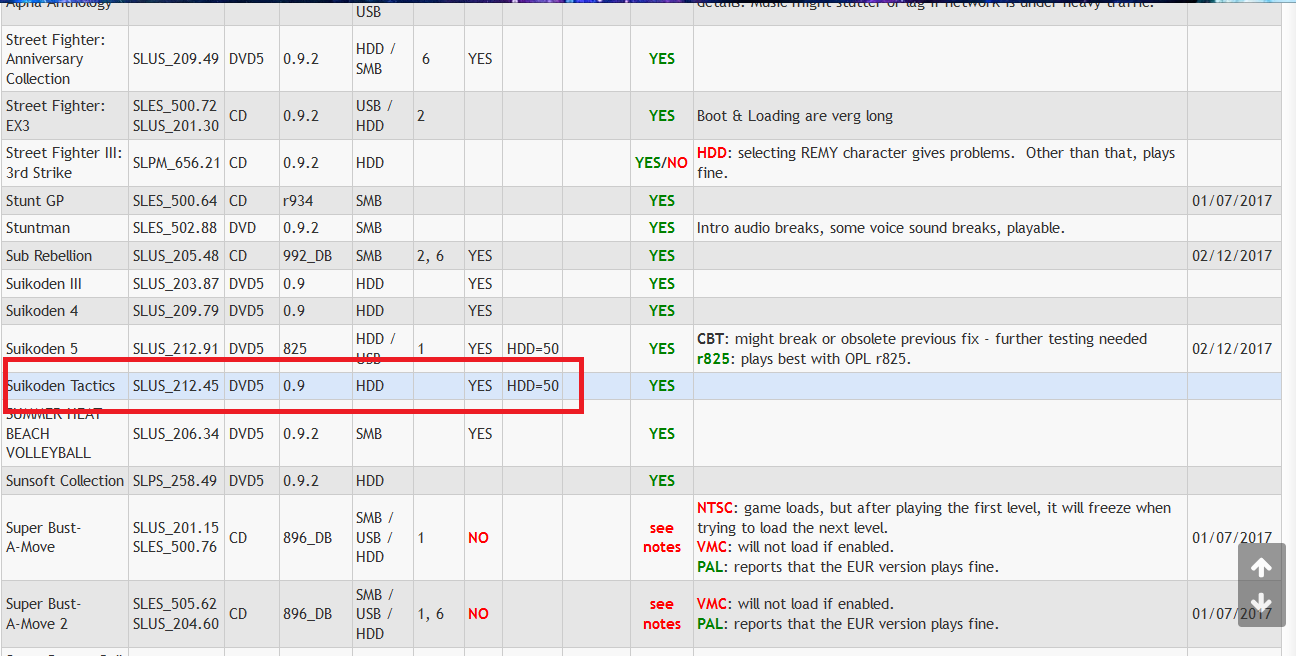Click the Sunsoft Collection game title
The image size is (1296, 656).
tap(64, 480)
